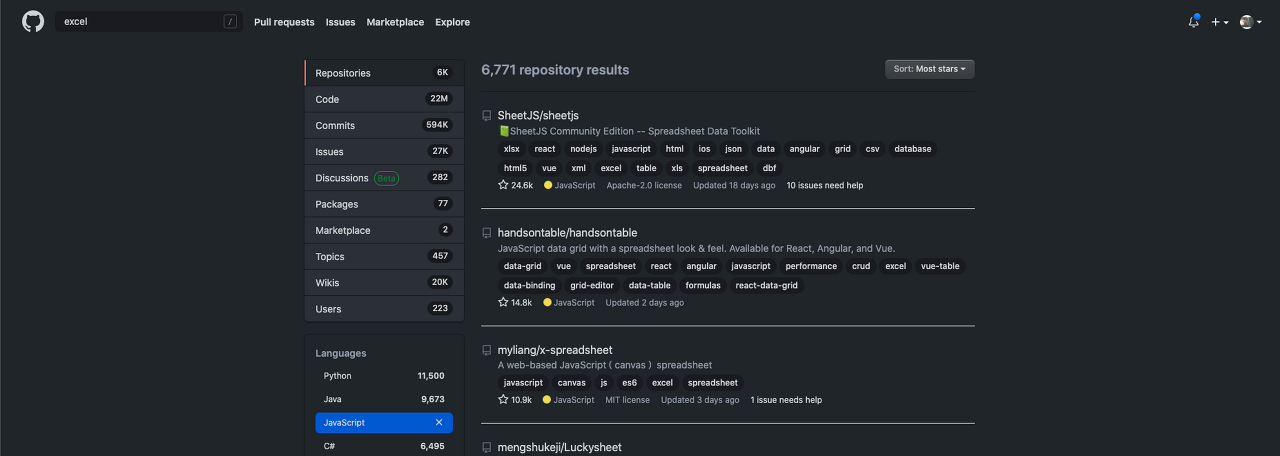Open mengshukeji/Luckysheet repository
The image size is (1280, 456).
tap(560, 448)
